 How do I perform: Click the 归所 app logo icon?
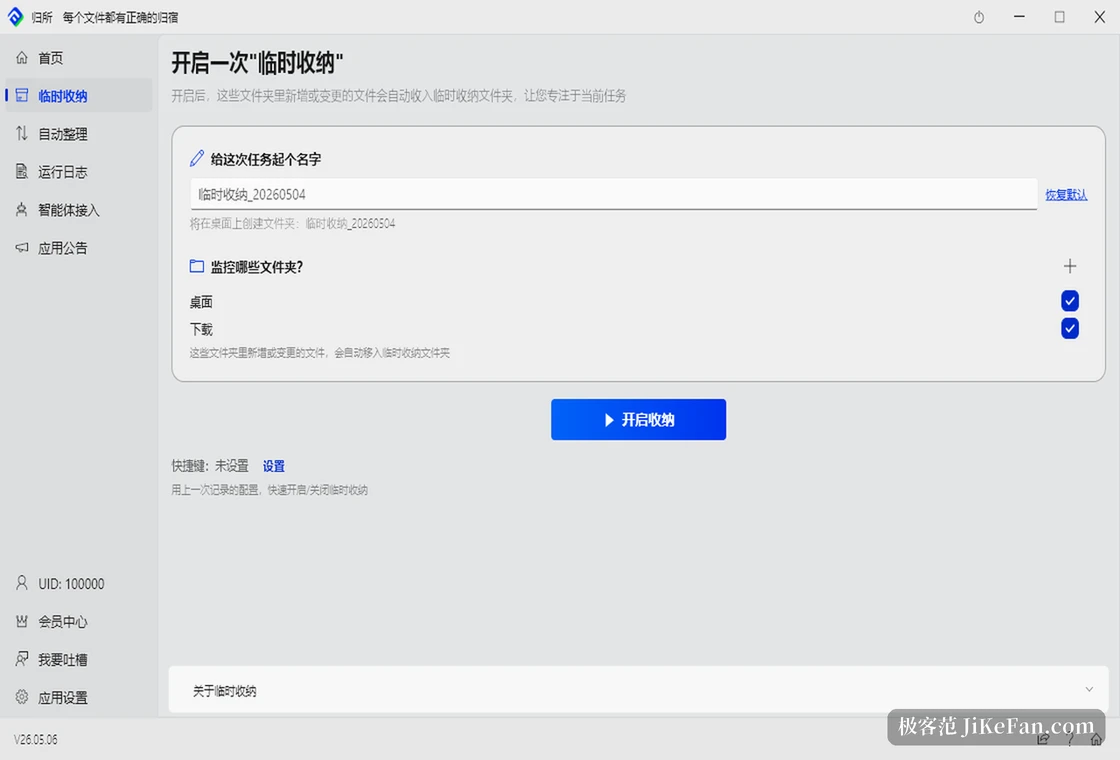tap(15, 16)
